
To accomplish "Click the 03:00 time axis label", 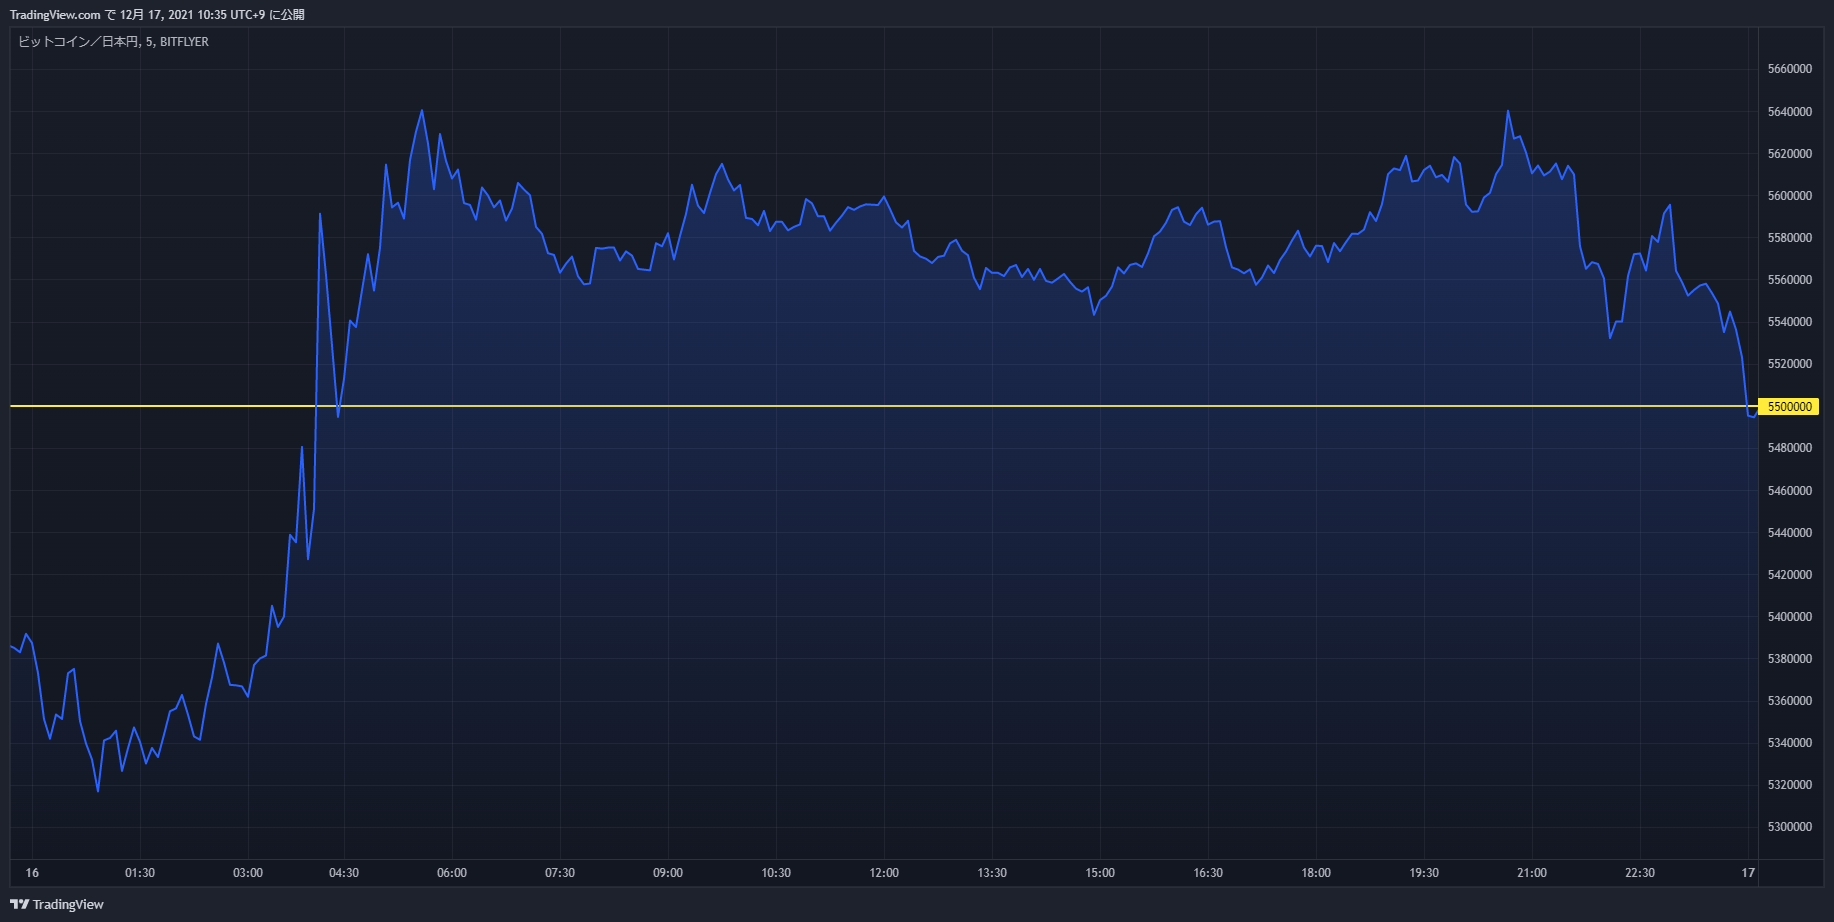I will (x=248, y=873).
